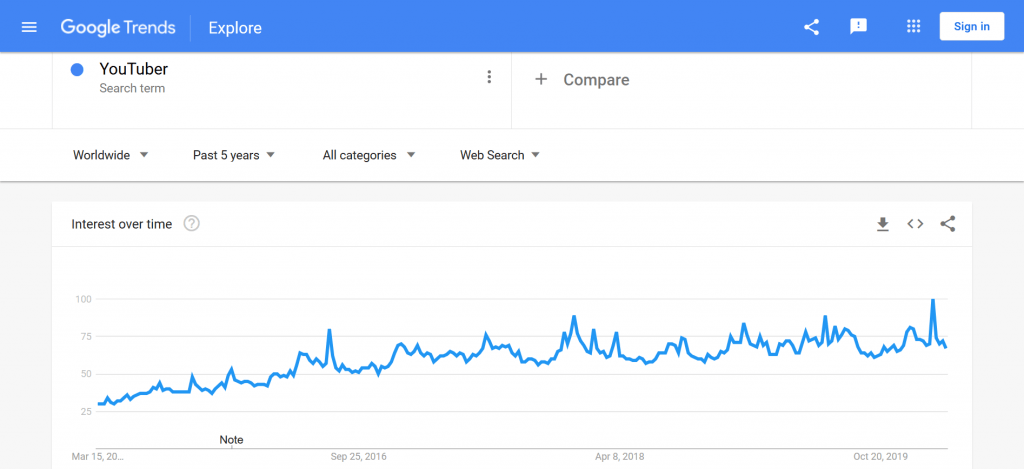Click the plus icon beside Compare
Viewport: 1024px width, 469px height.
[x=541, y=80]
